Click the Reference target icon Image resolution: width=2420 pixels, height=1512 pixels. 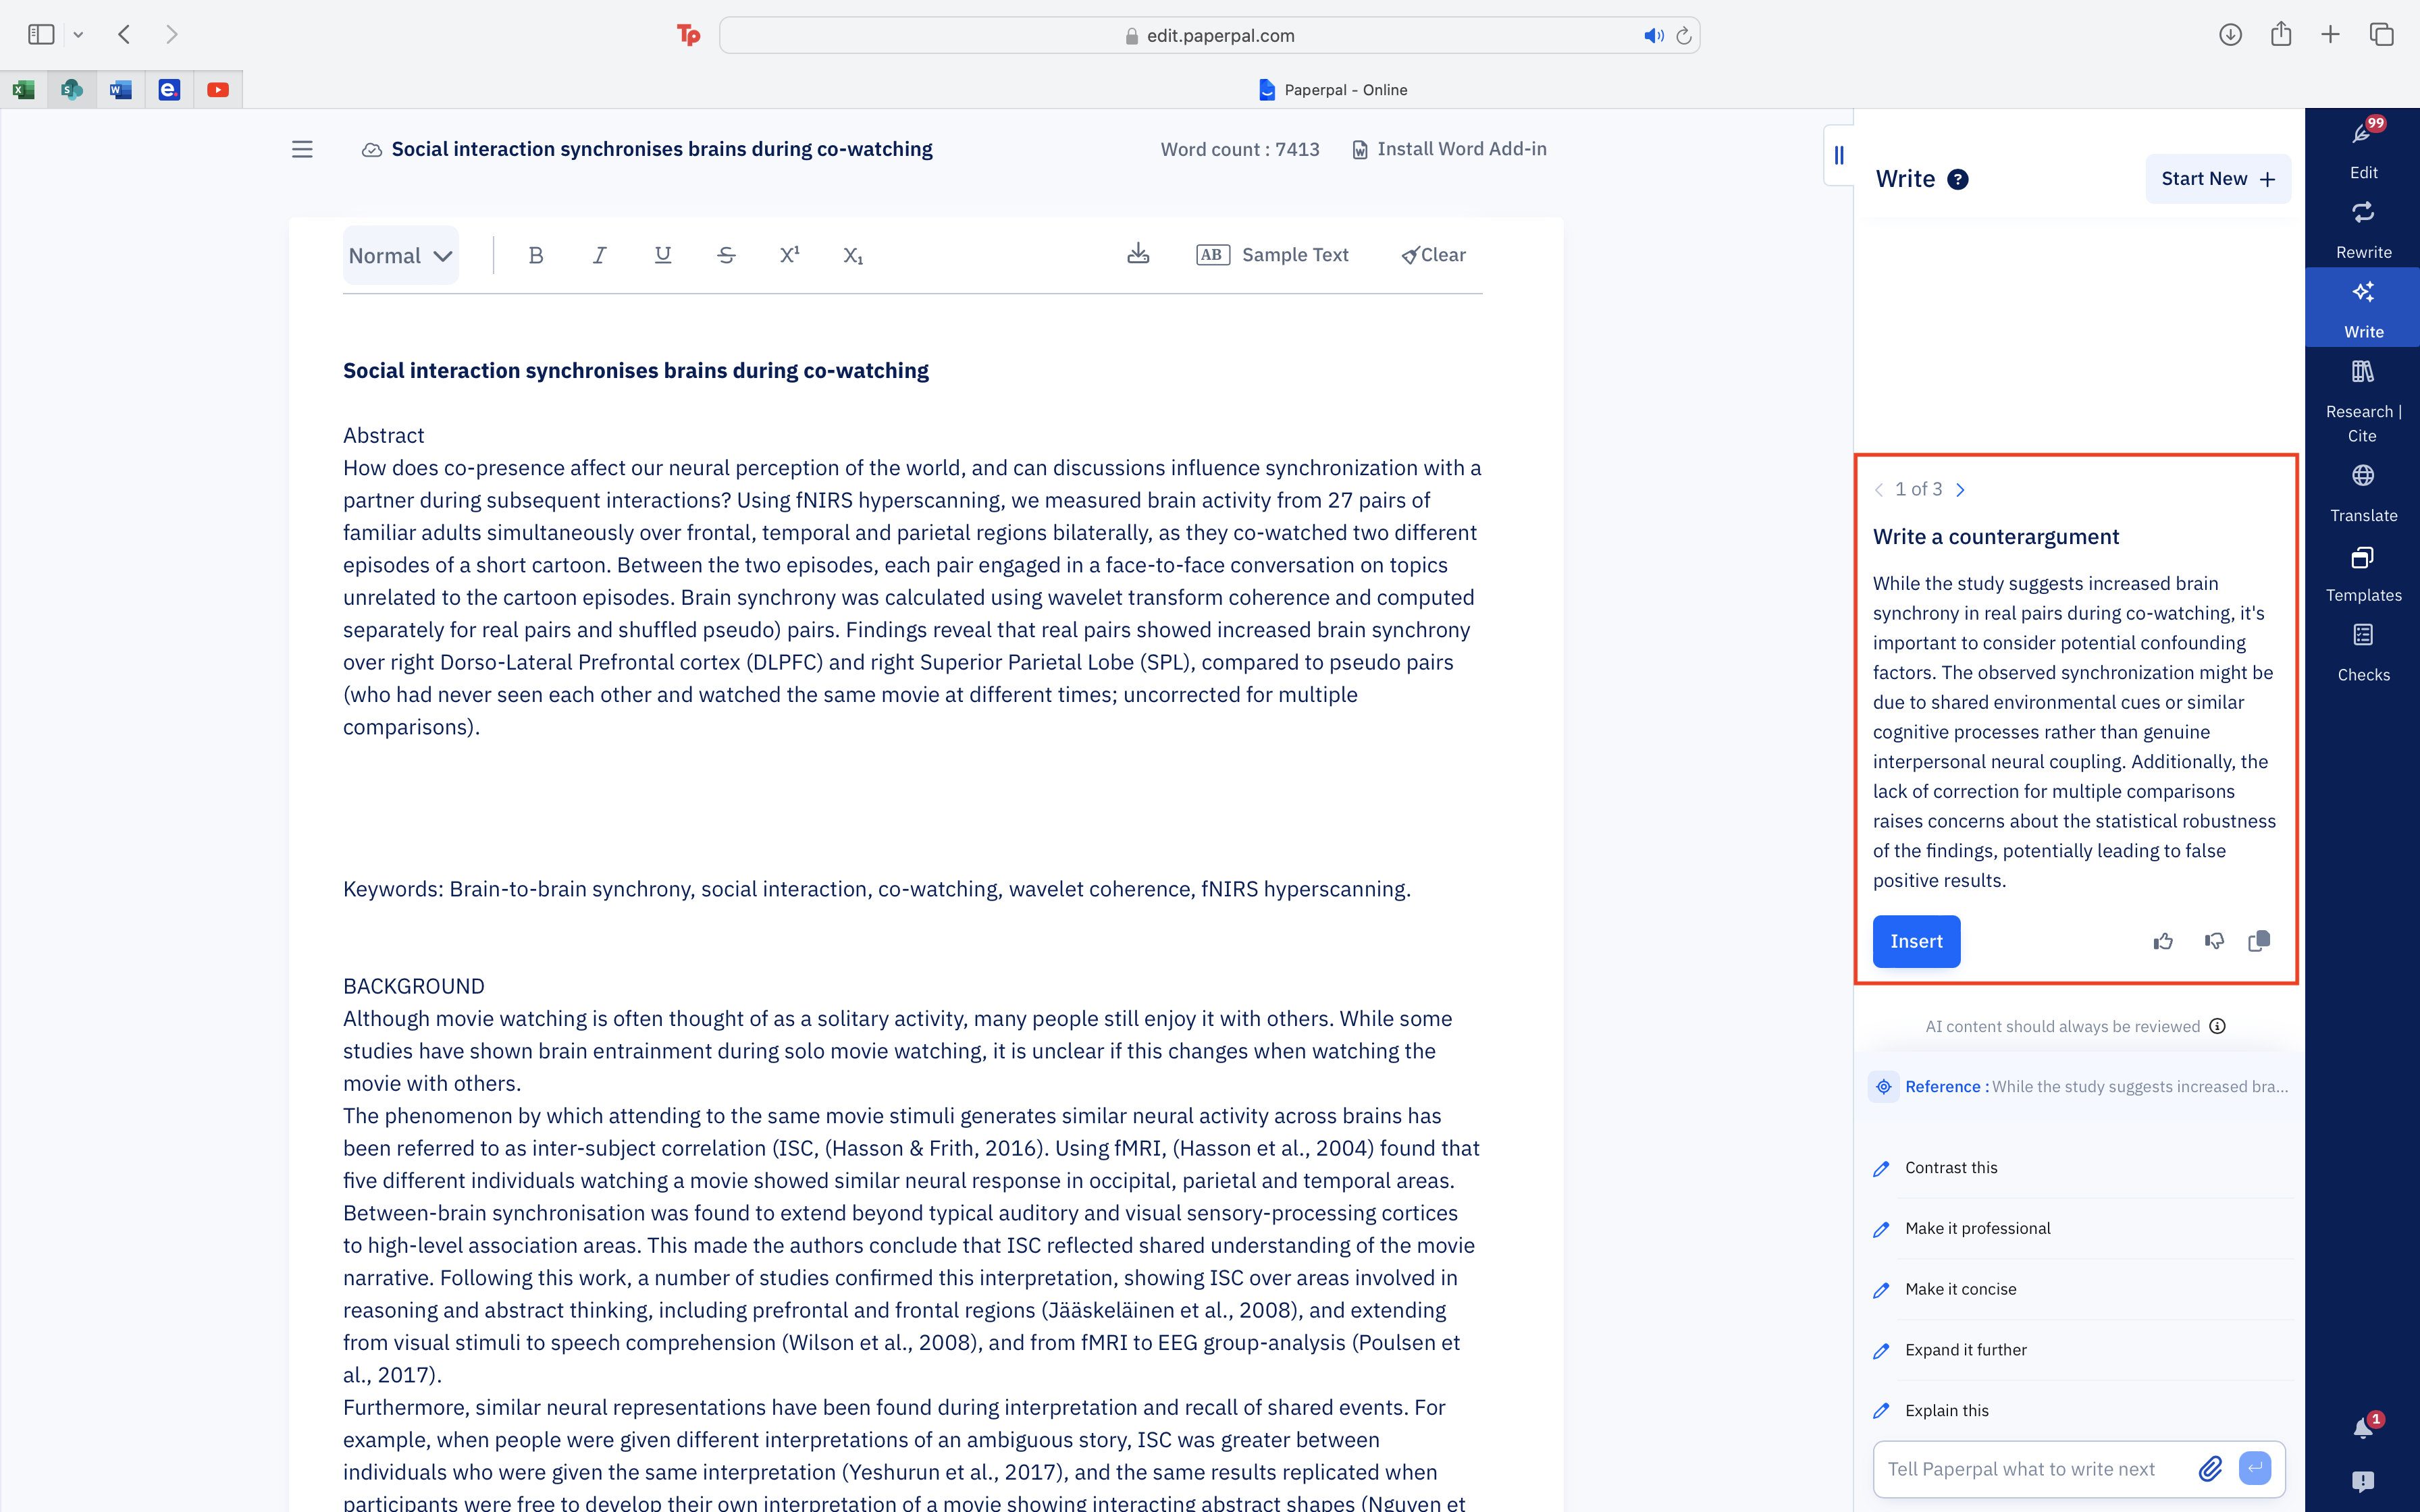1884,1087
